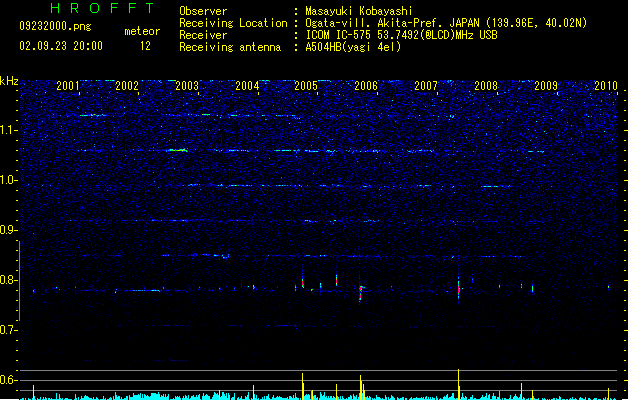The image size is (629, 400).
Task: Click the Observer label
Action: point(203,11)
